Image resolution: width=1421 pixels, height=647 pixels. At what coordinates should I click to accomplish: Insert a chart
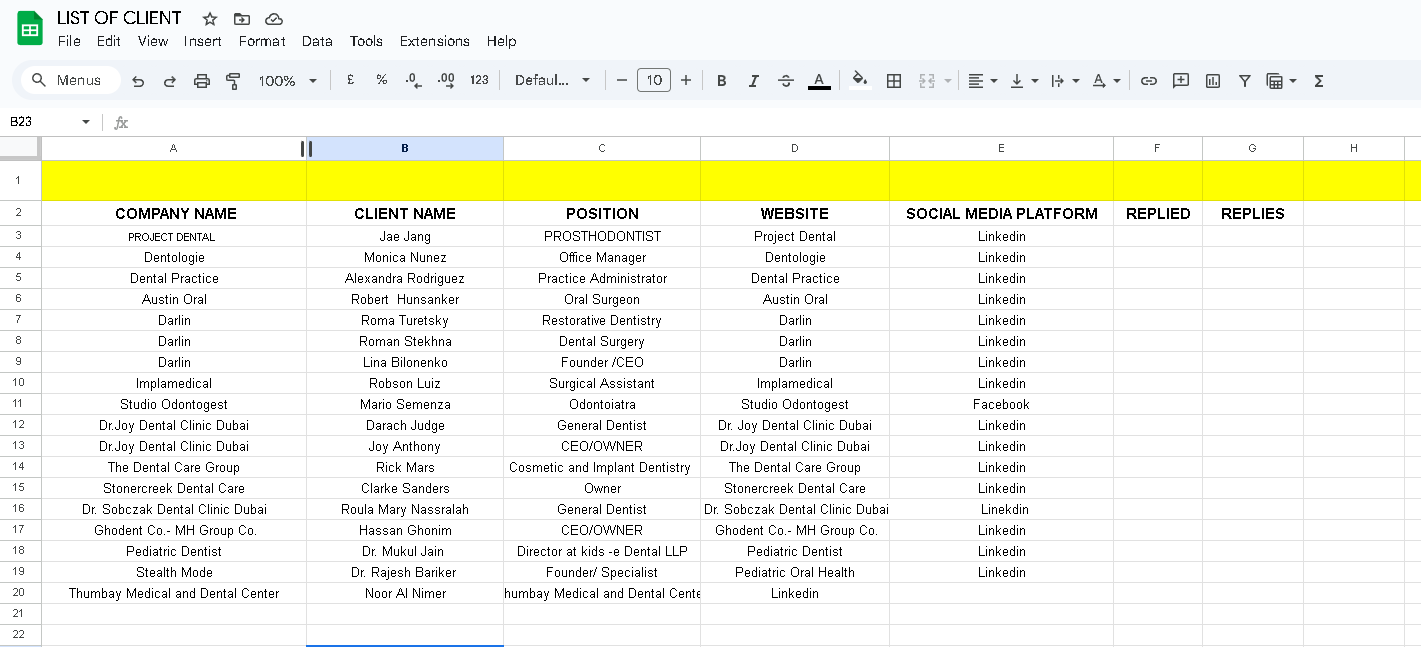(1213, 81)
